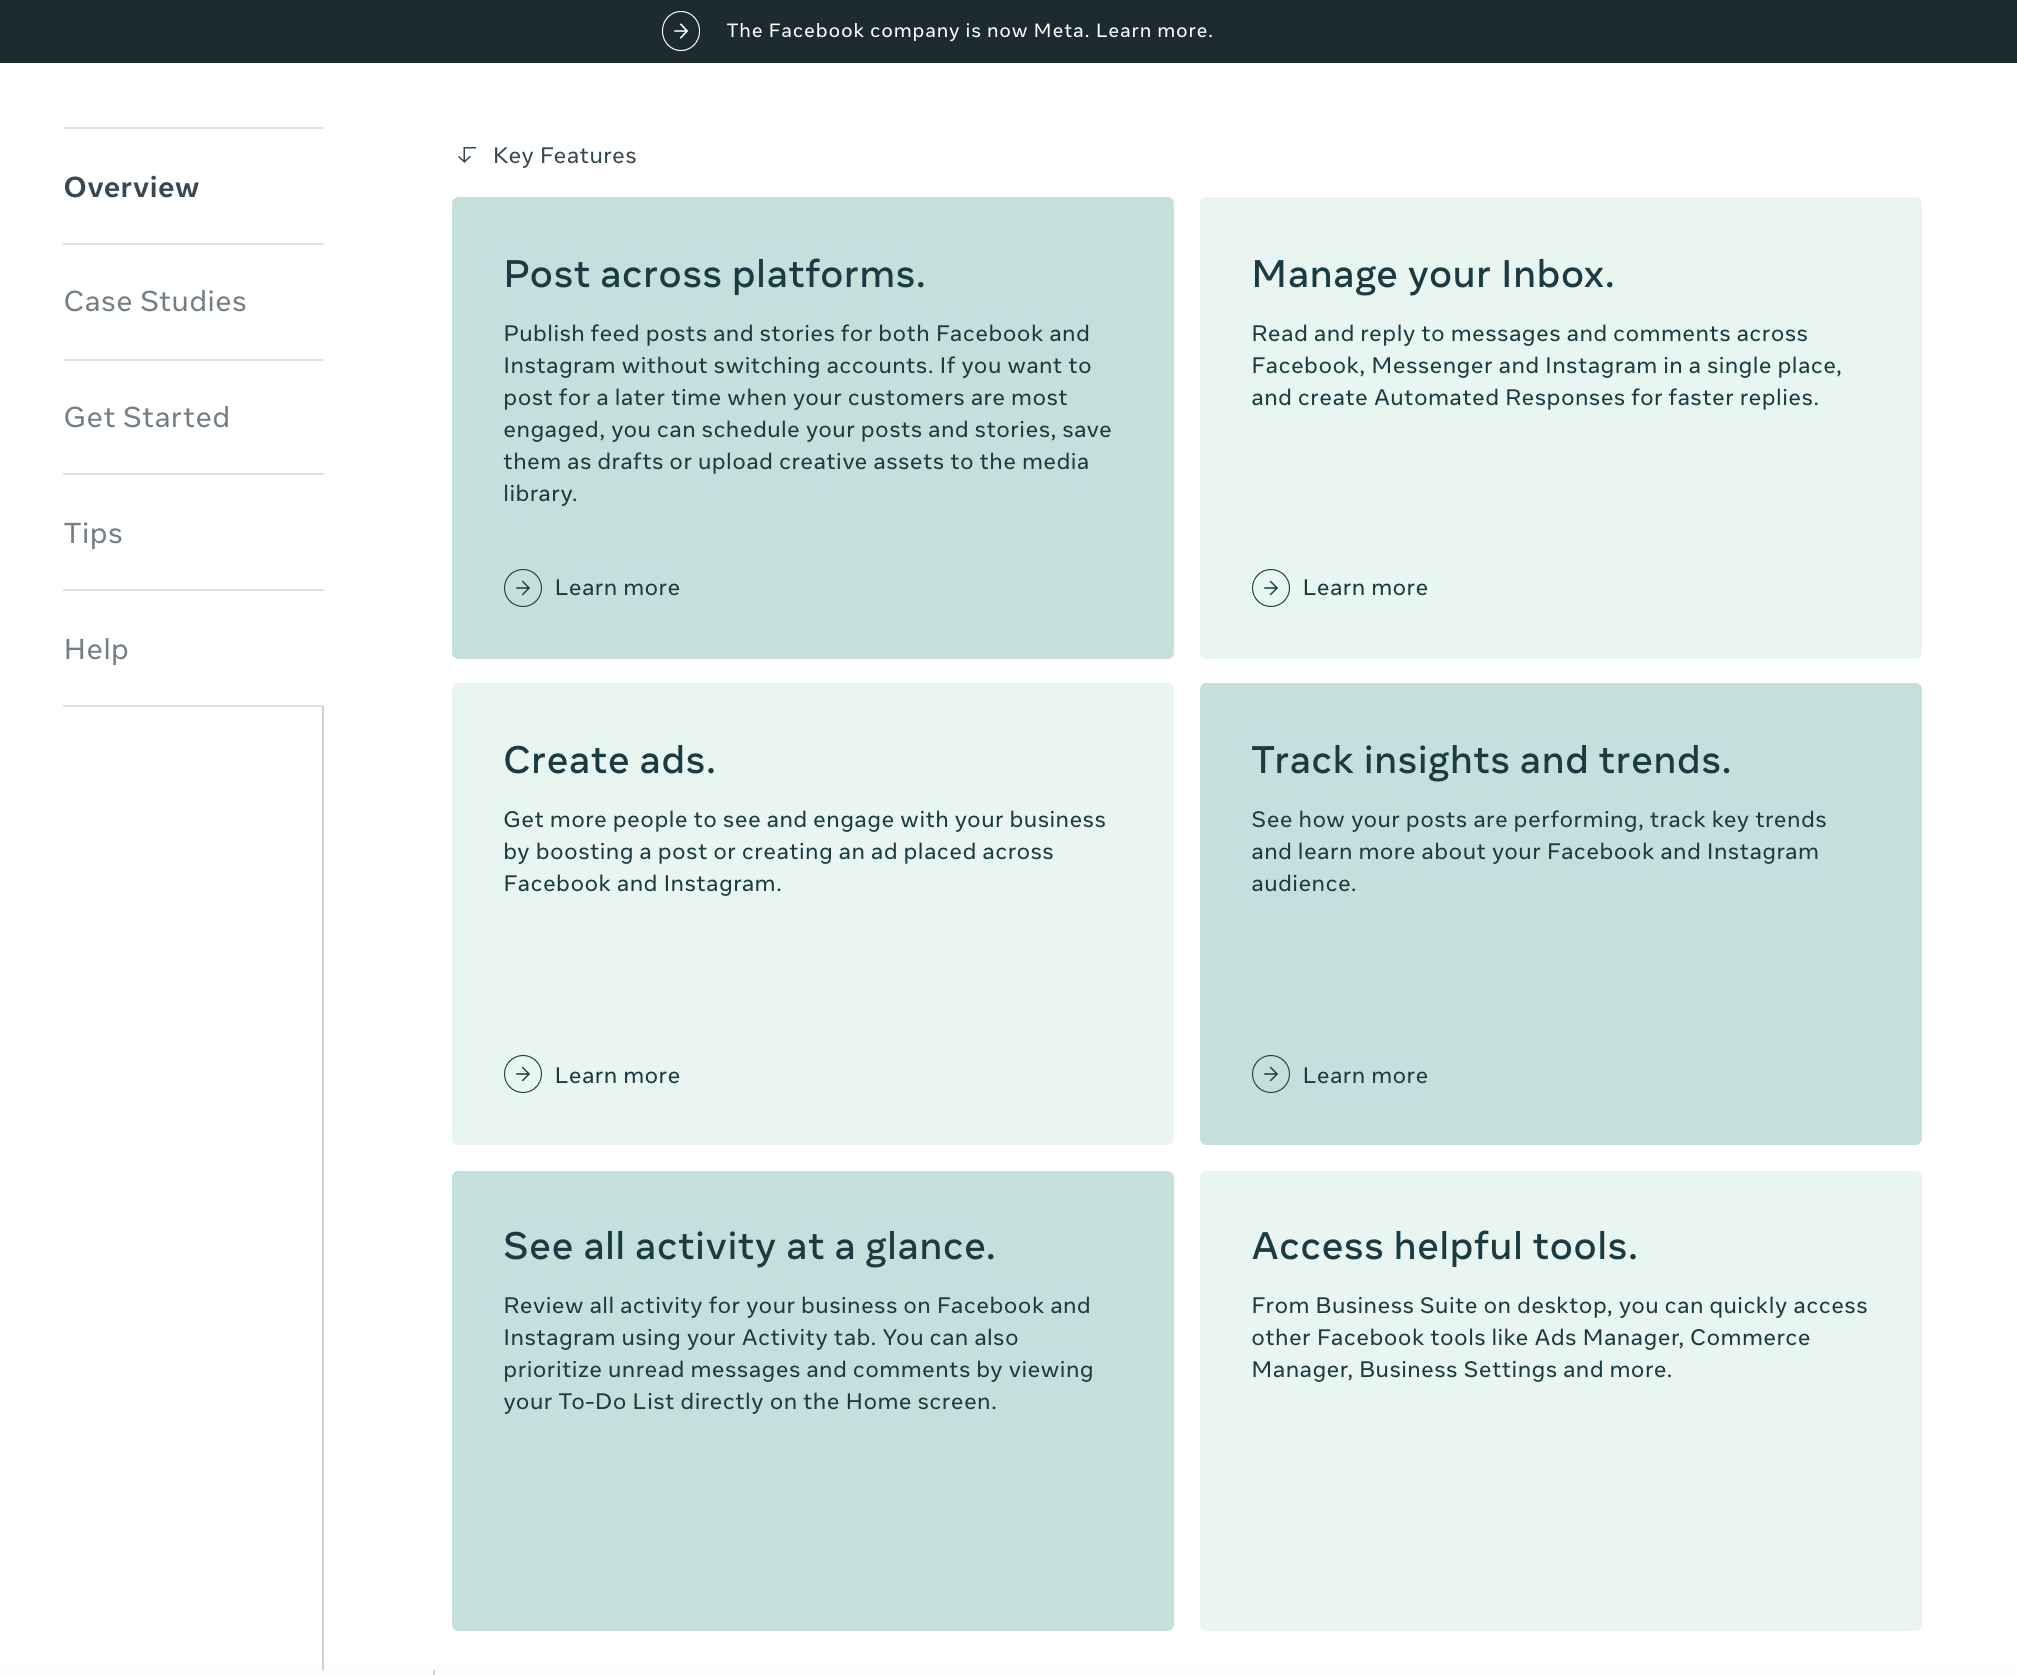Click Learn more for Track insights
Screen dimensions: 2017x1675
point(1364,1075)
